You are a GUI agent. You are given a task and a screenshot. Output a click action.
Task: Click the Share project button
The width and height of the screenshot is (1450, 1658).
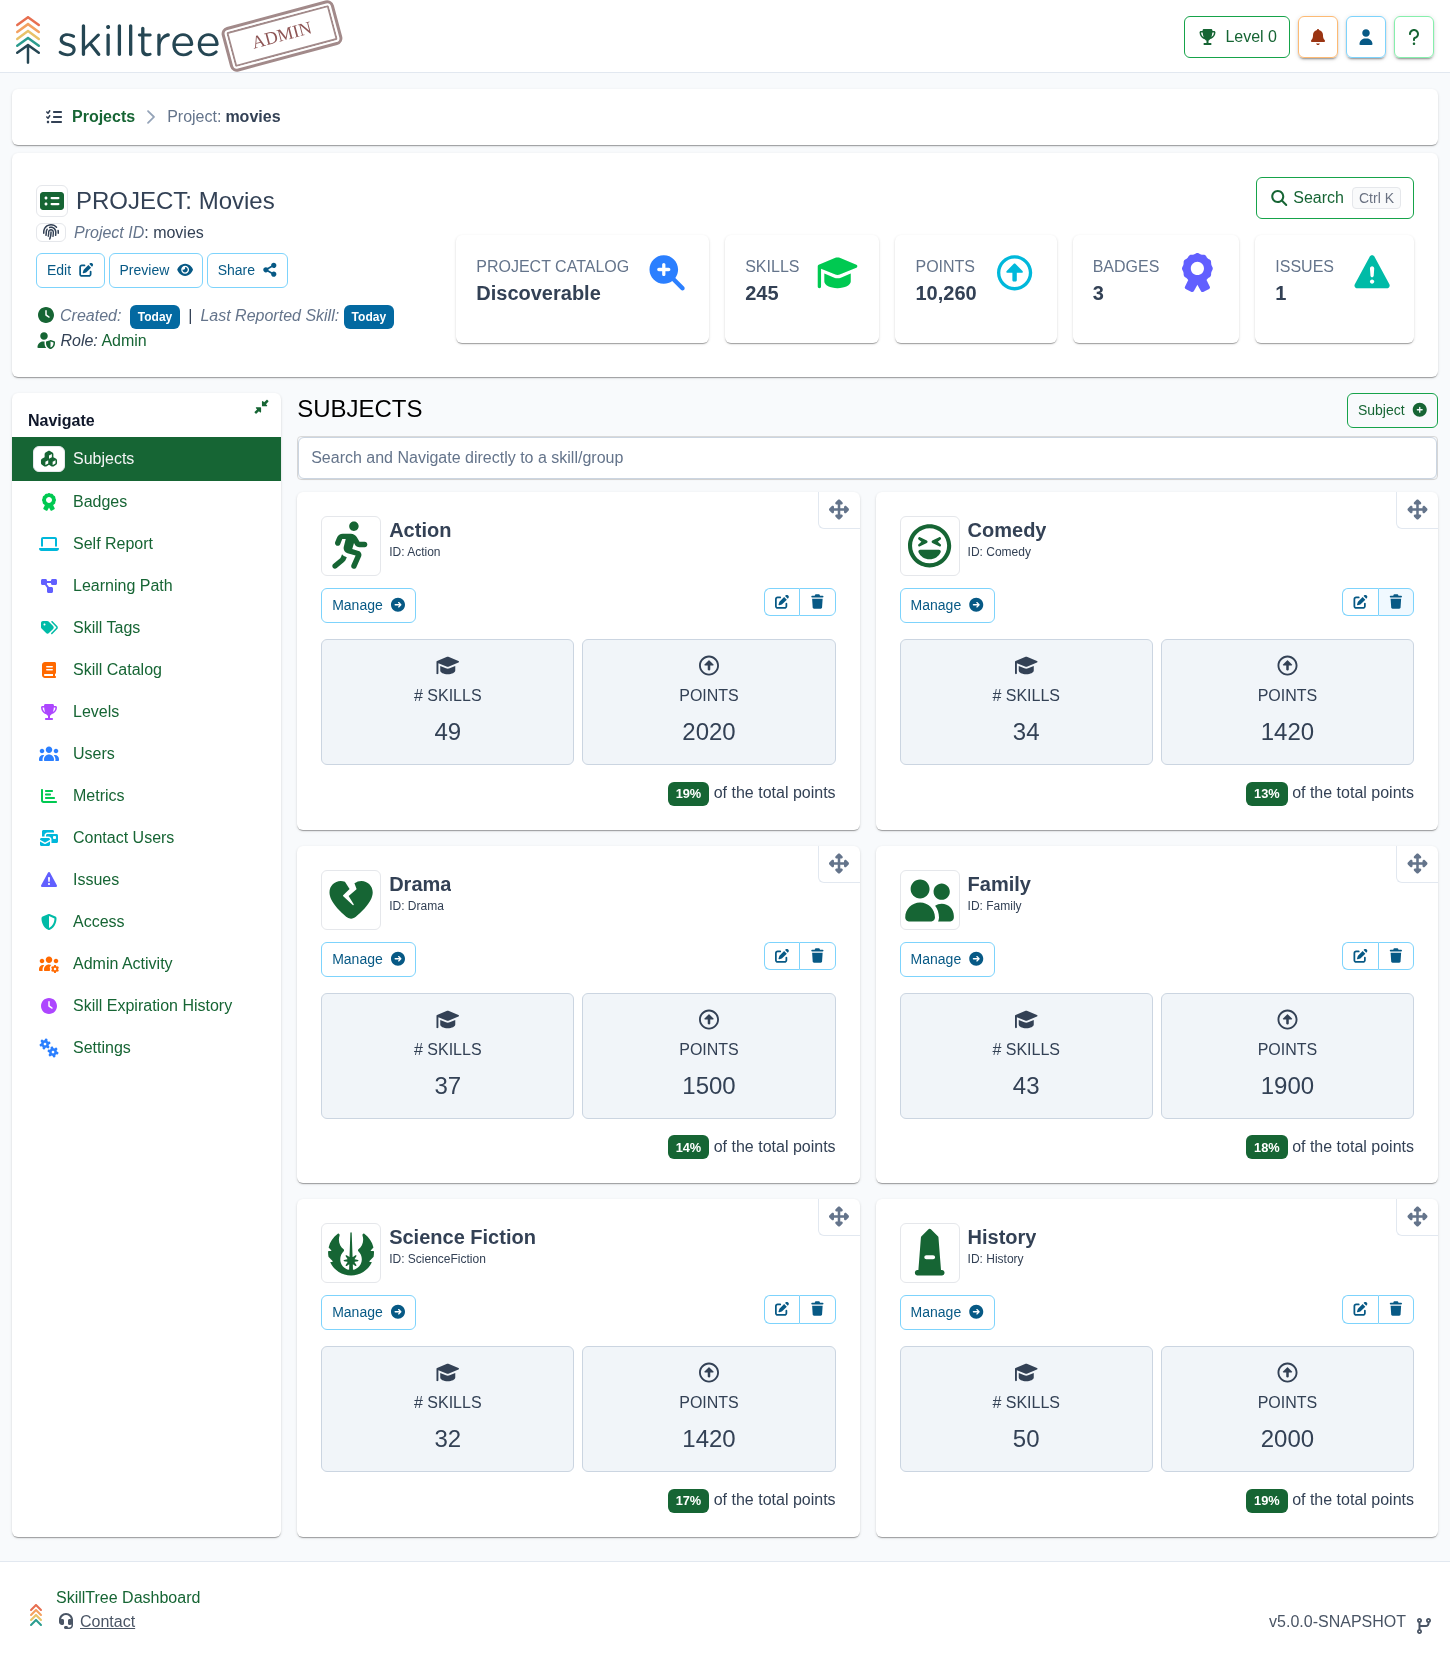247,270
